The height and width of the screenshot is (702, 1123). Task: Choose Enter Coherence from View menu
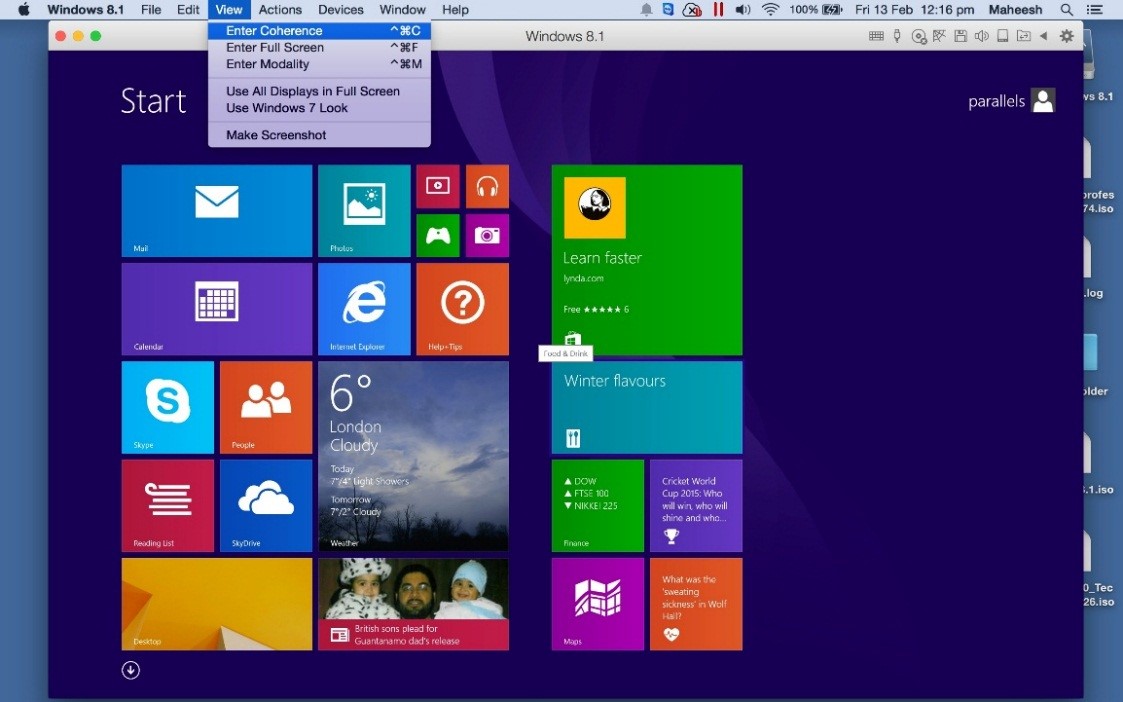(x=319, y=31)
